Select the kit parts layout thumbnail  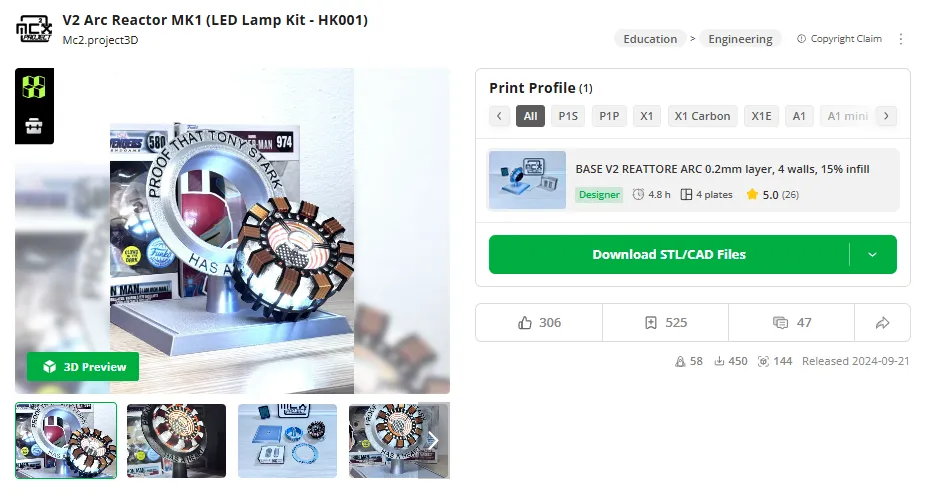[288, 441]
